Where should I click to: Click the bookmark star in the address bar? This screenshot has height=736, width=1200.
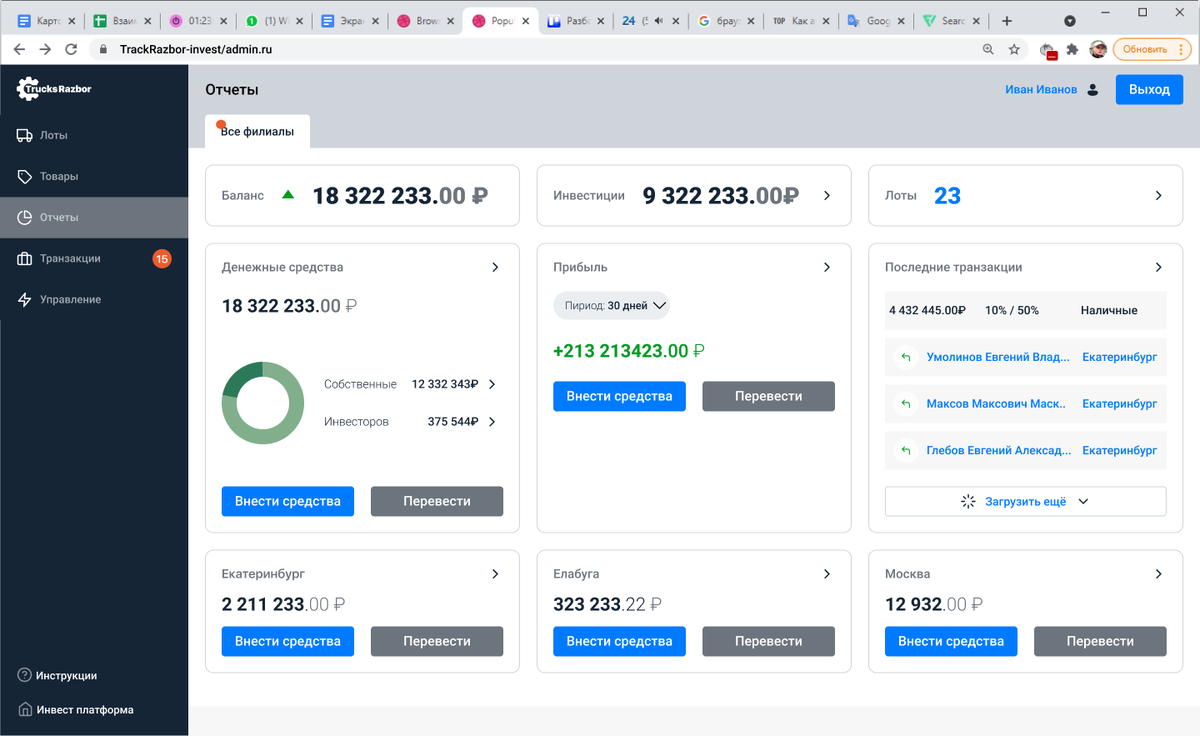tap(1014, 48)
